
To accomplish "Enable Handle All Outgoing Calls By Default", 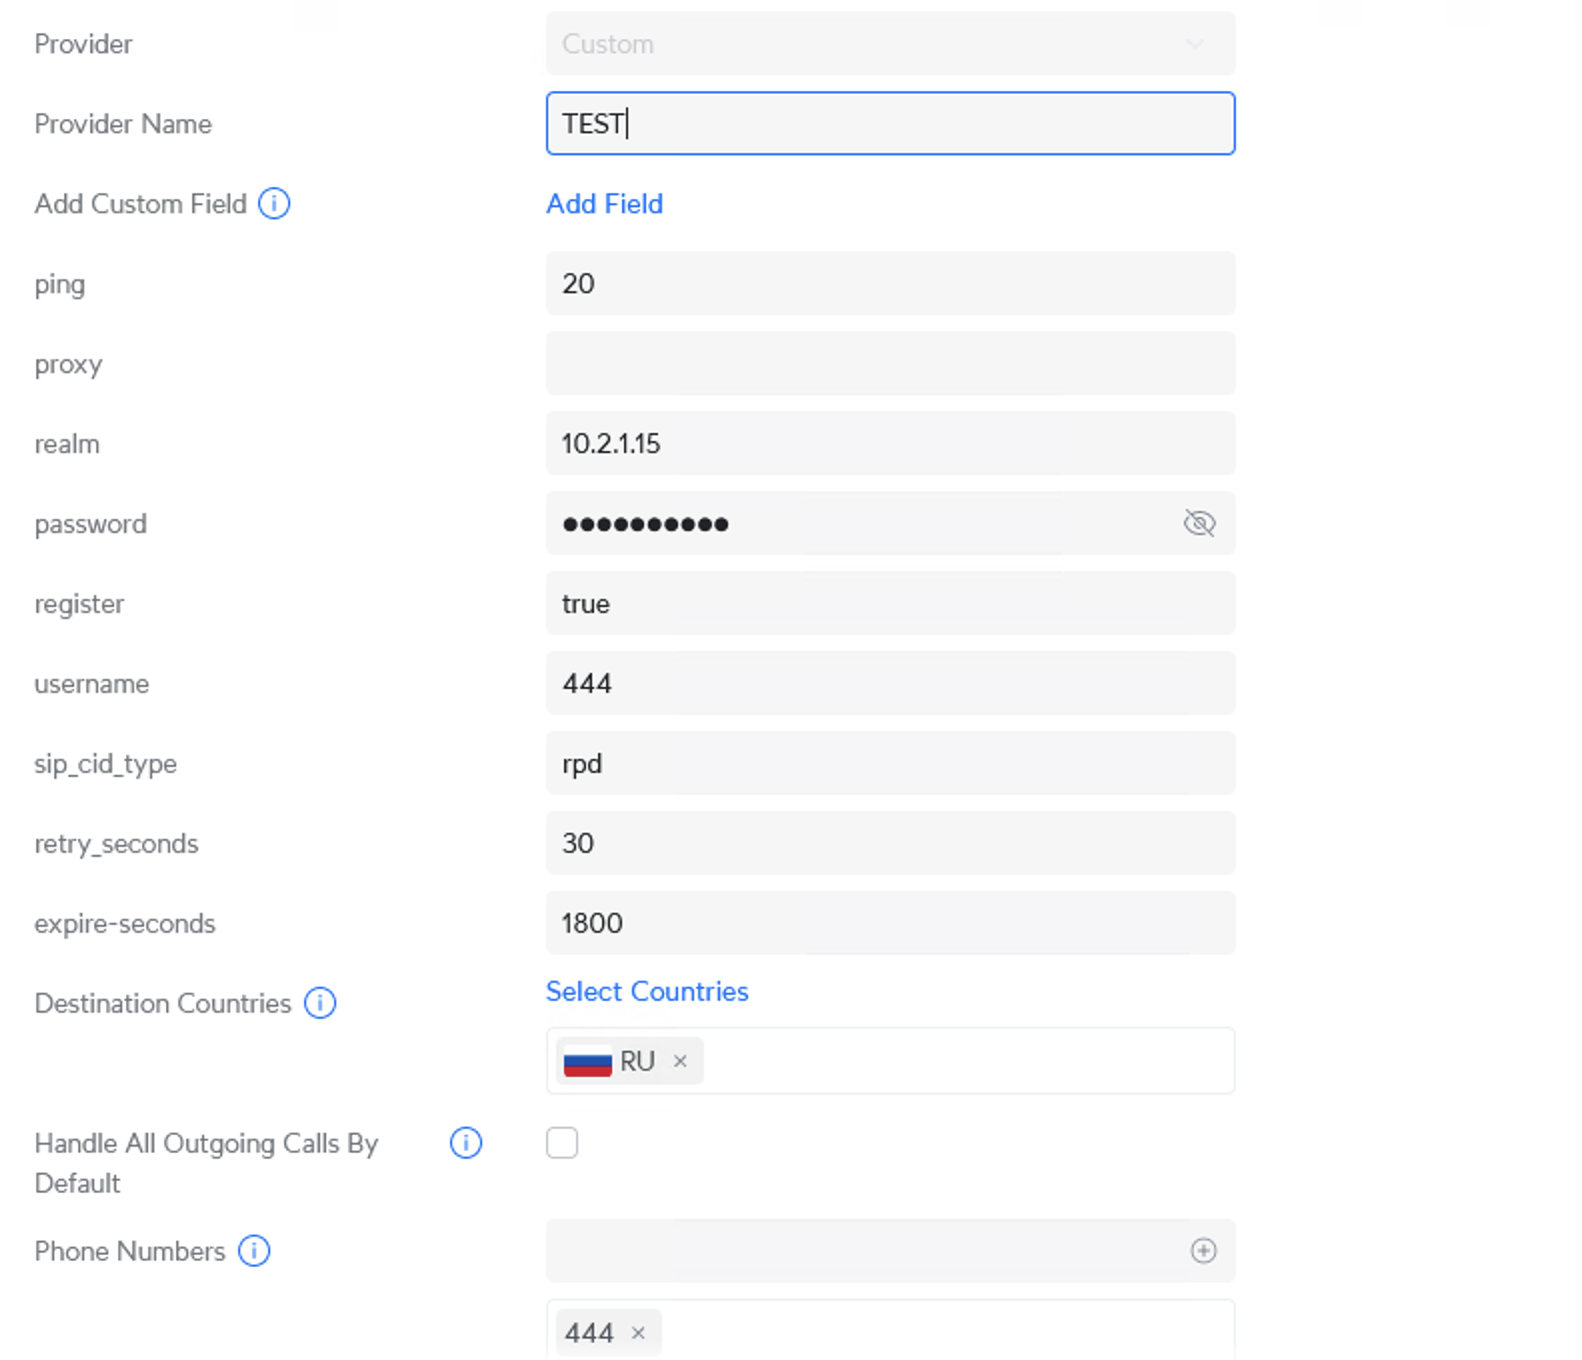I will (x=562, y=1143).
